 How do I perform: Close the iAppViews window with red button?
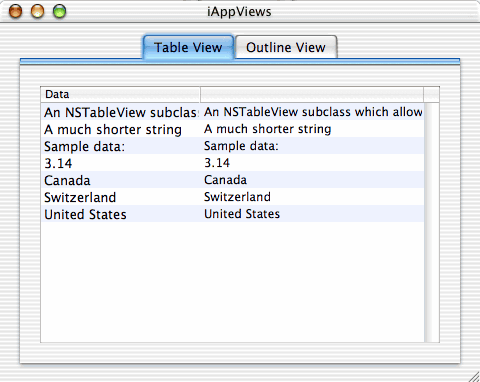[15, 12]
